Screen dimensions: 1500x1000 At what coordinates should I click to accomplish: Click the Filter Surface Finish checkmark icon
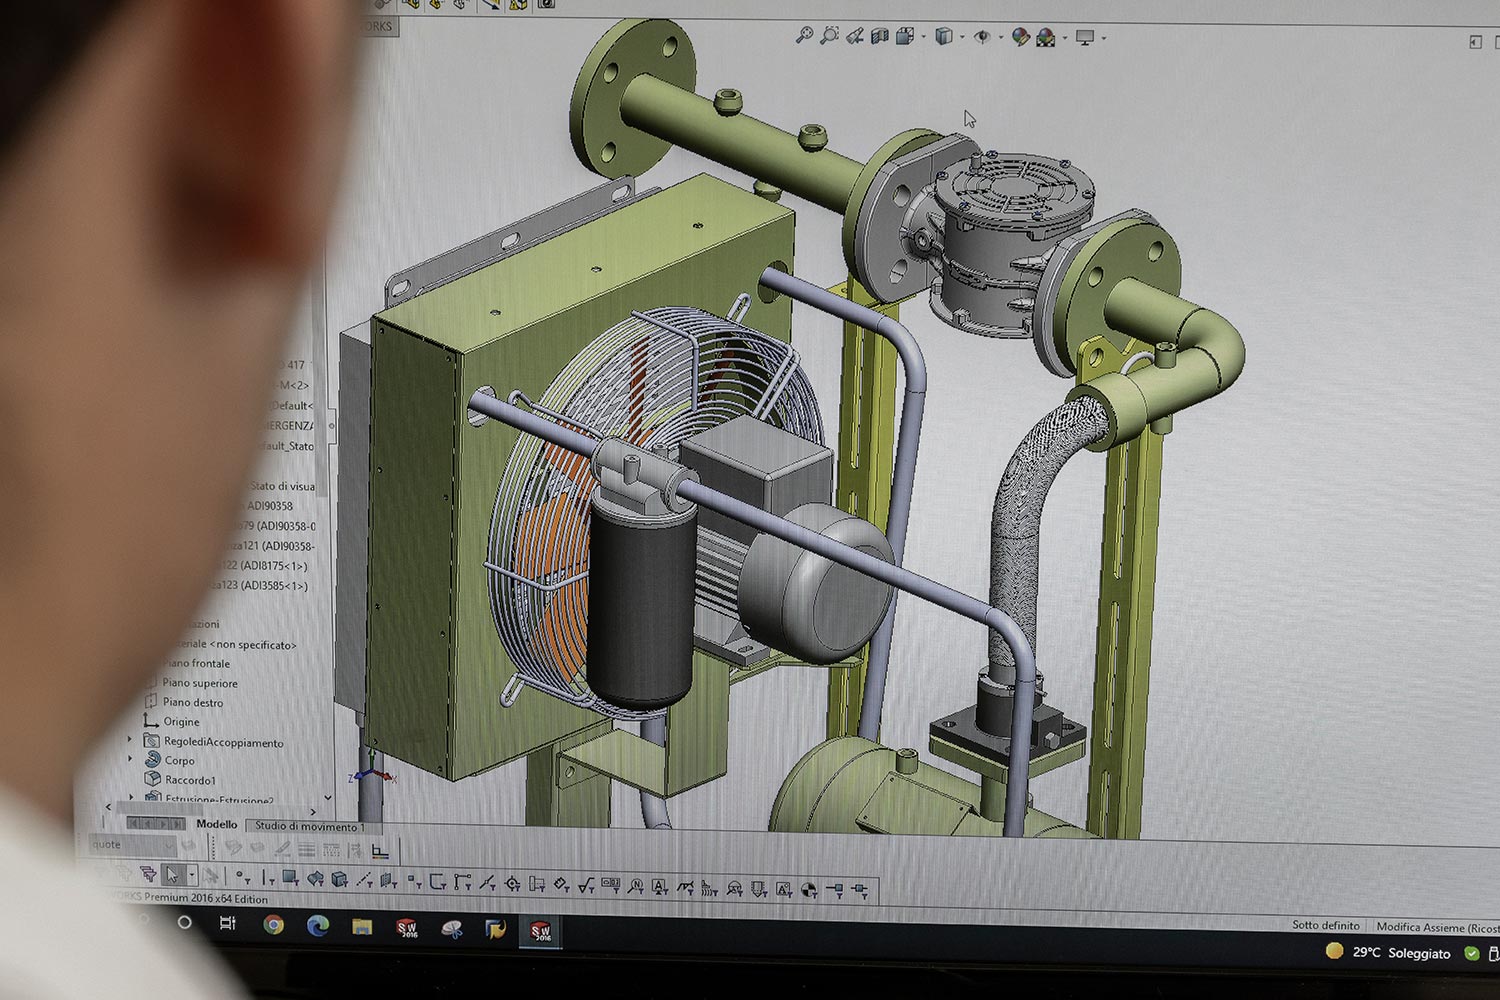click(x=586, y=884)
